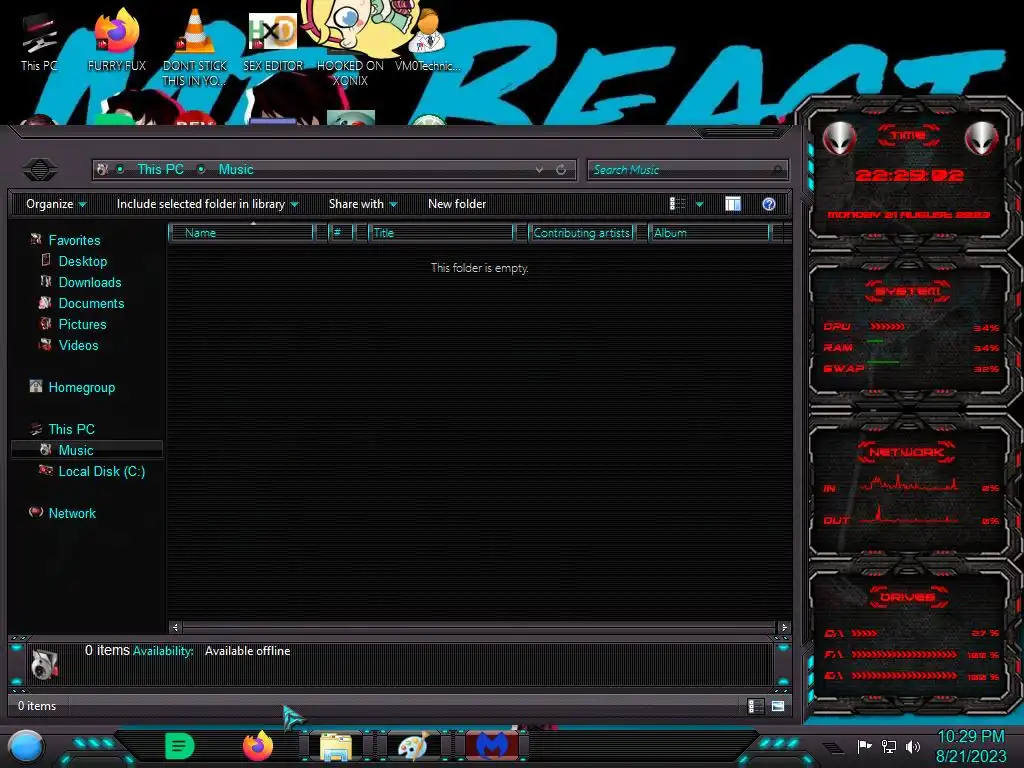Image resolution: width=1024 pixels, height=768 pixels.
Task: Open the Share with dropdown
Action: (x=362, y=204)
